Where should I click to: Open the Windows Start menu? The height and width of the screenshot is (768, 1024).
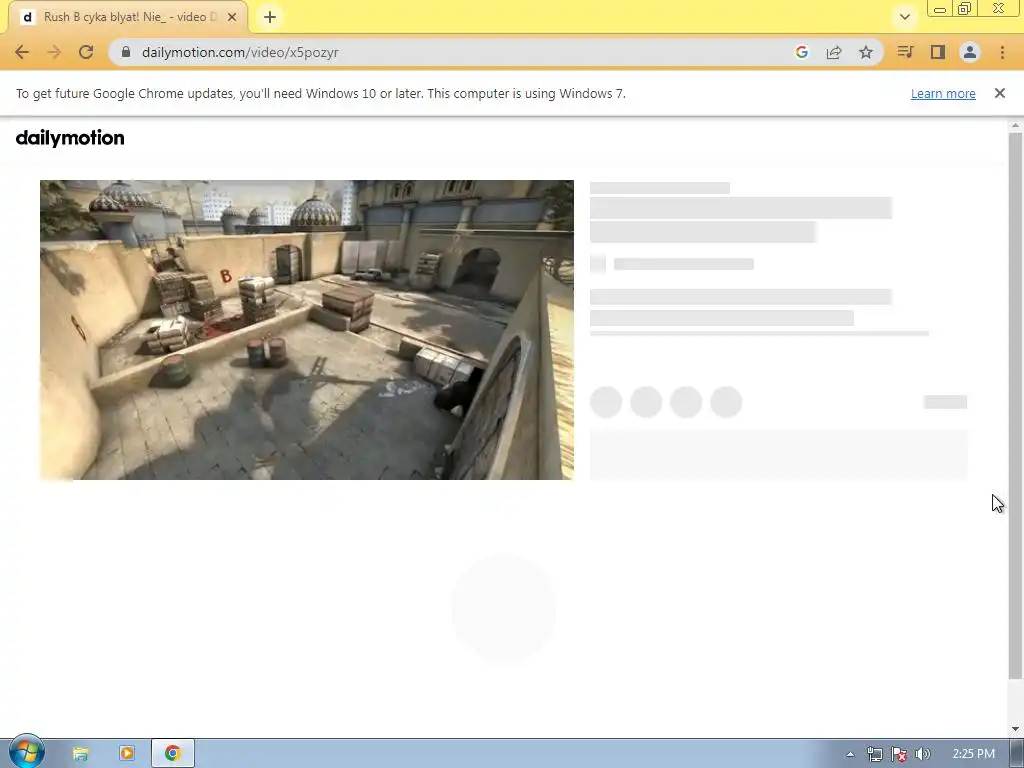tap(26, 752)
